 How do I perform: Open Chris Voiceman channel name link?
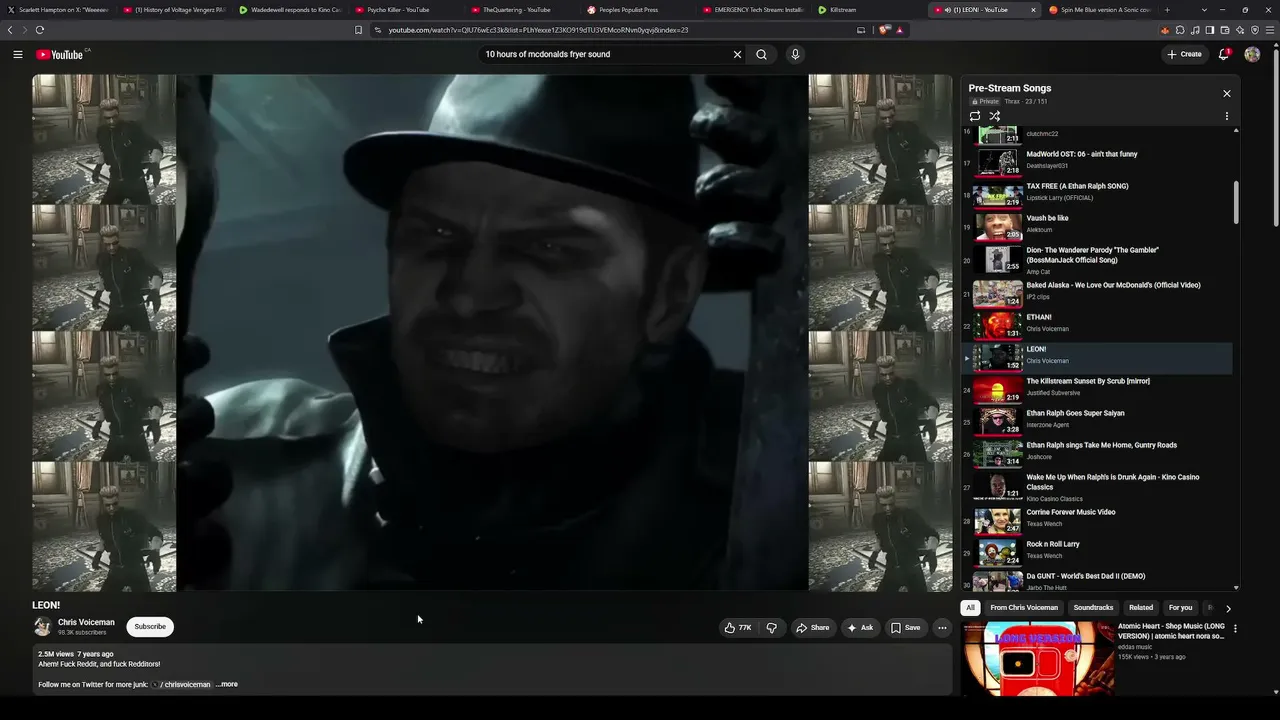coord(86,622)
